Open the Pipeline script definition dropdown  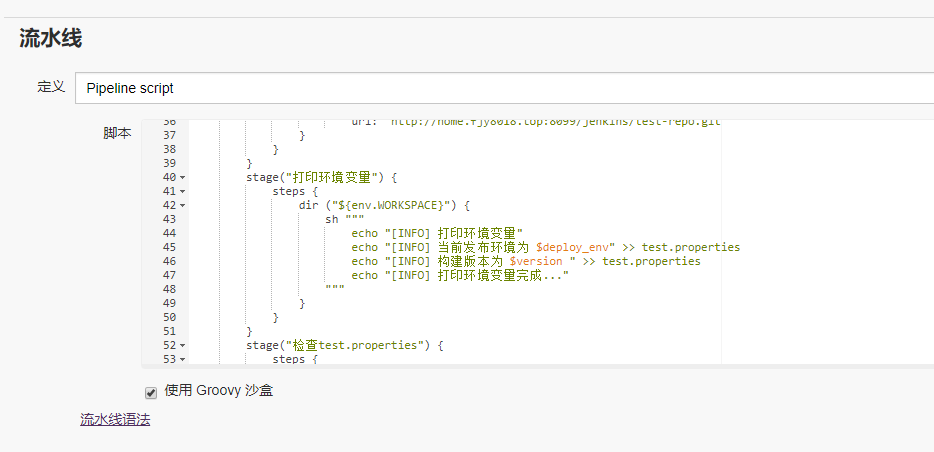click(500, 88)
